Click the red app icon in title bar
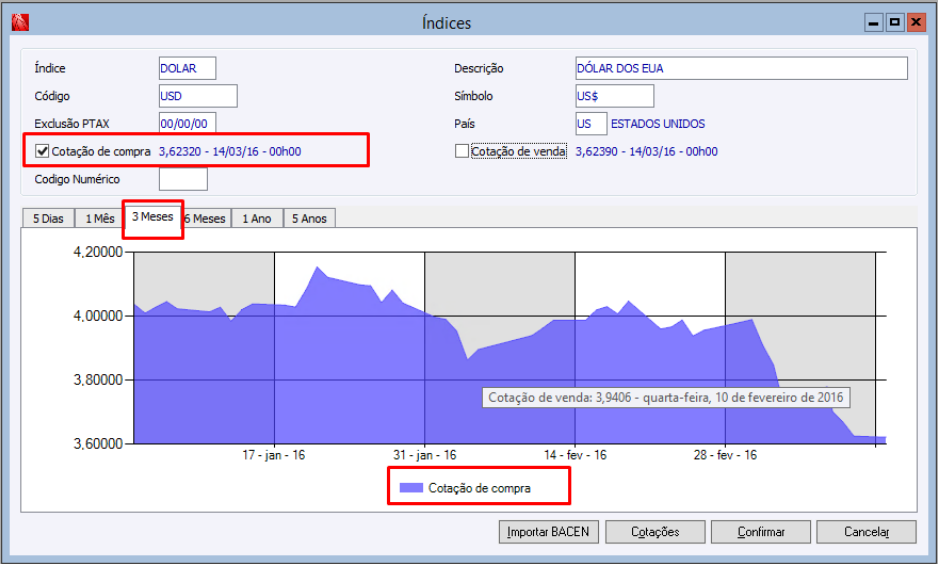The width and height of the screenshot is (938, 564). pos(20,22)
